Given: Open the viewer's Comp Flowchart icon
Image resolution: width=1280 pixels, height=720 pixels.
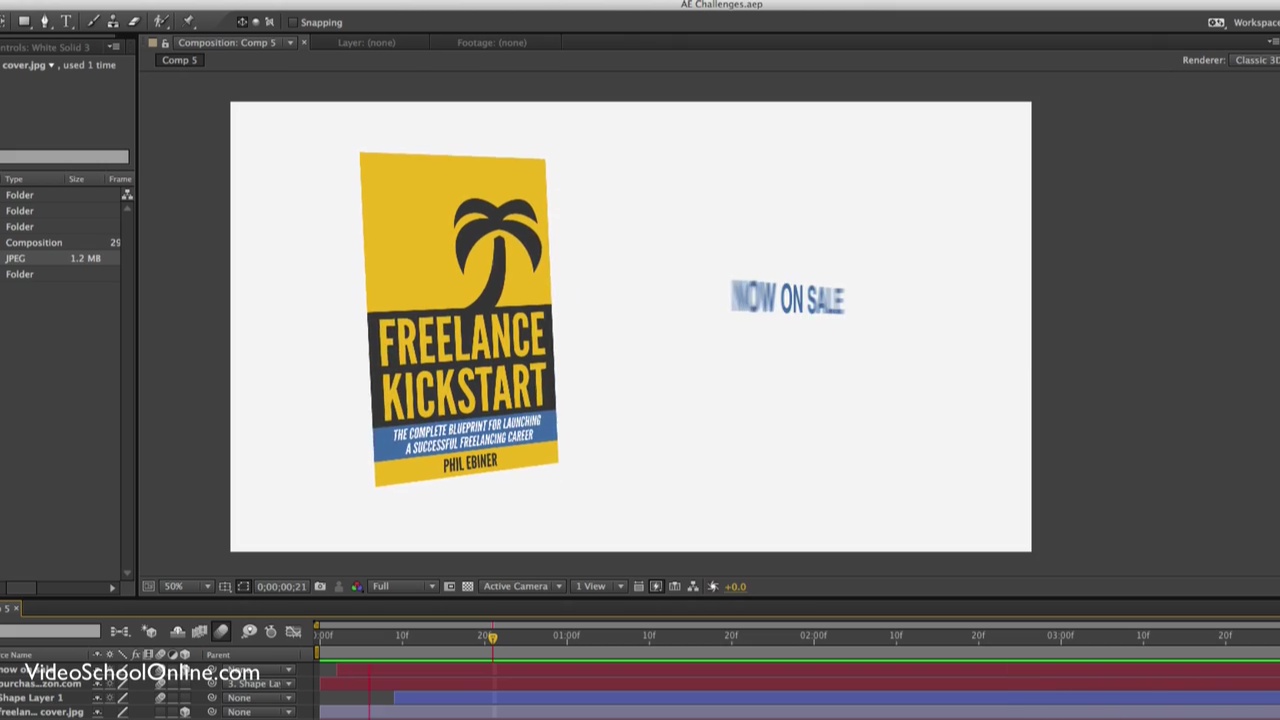Looking at the screenshot, I should click(693, 587).
